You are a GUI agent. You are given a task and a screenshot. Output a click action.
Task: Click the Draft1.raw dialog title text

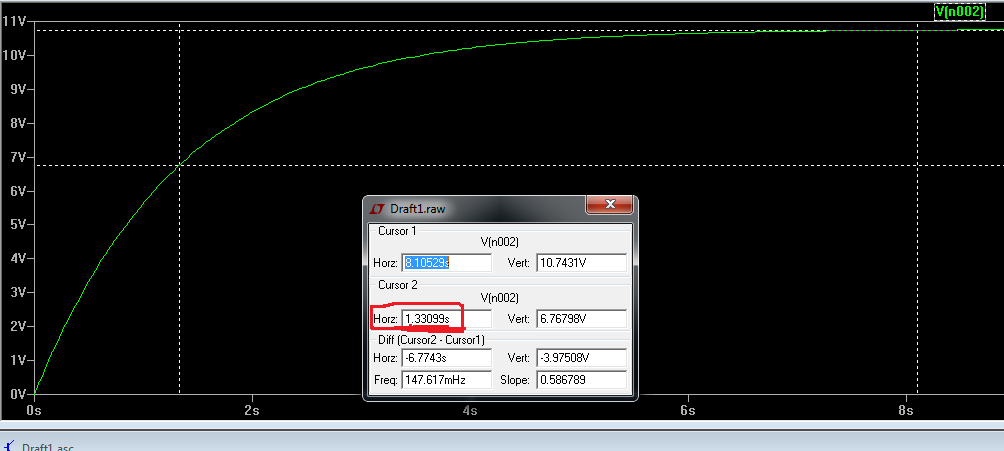click(418, 209)
